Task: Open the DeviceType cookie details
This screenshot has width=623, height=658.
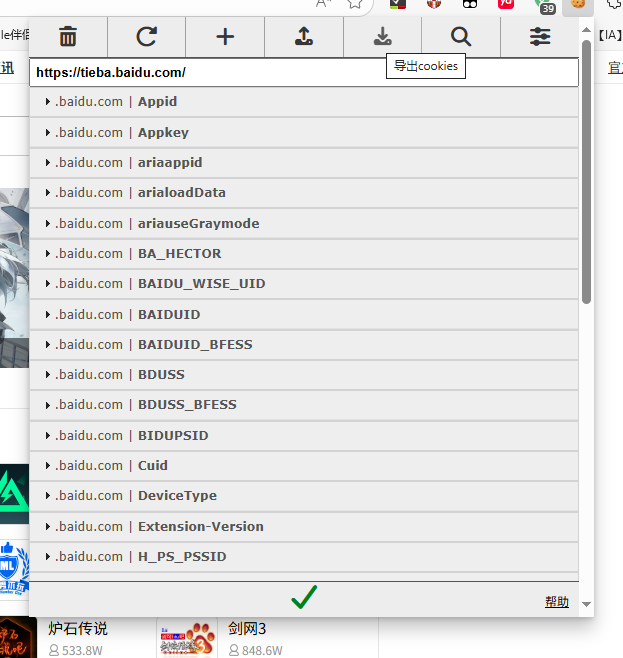Action: click(177, 496)
